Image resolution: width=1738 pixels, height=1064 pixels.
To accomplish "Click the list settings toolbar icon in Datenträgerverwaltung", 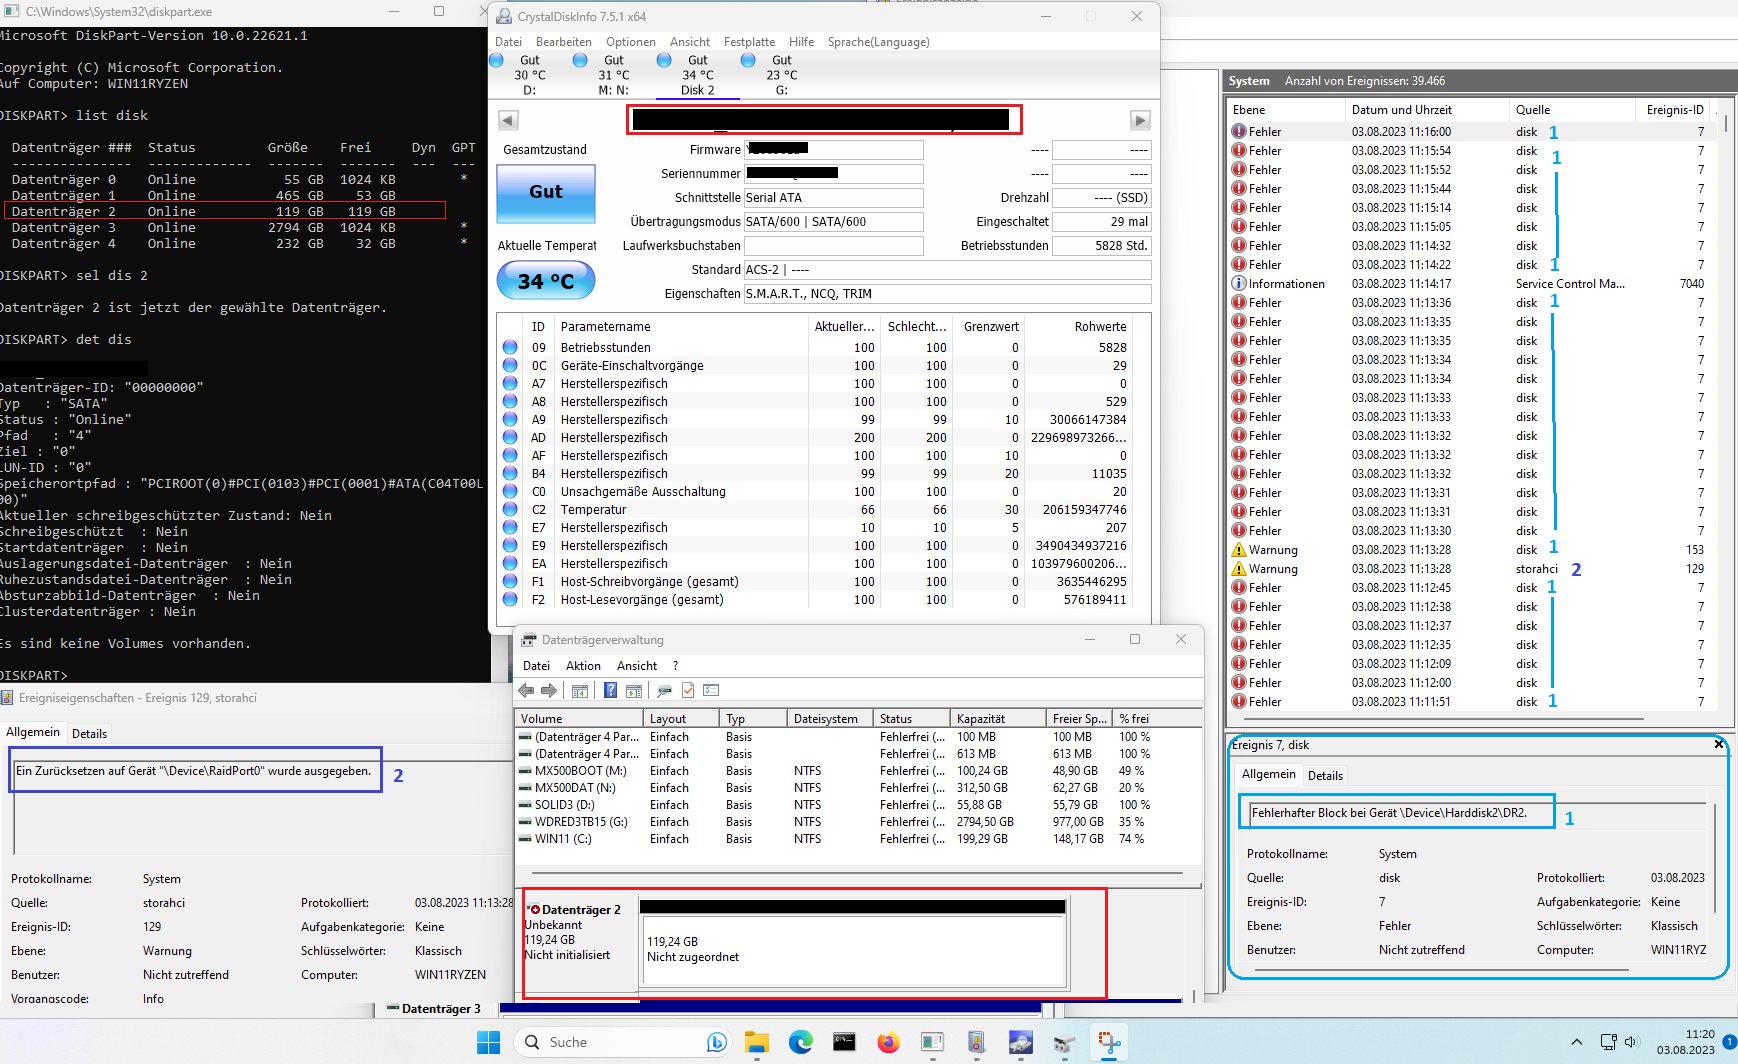I will point(711,691).
